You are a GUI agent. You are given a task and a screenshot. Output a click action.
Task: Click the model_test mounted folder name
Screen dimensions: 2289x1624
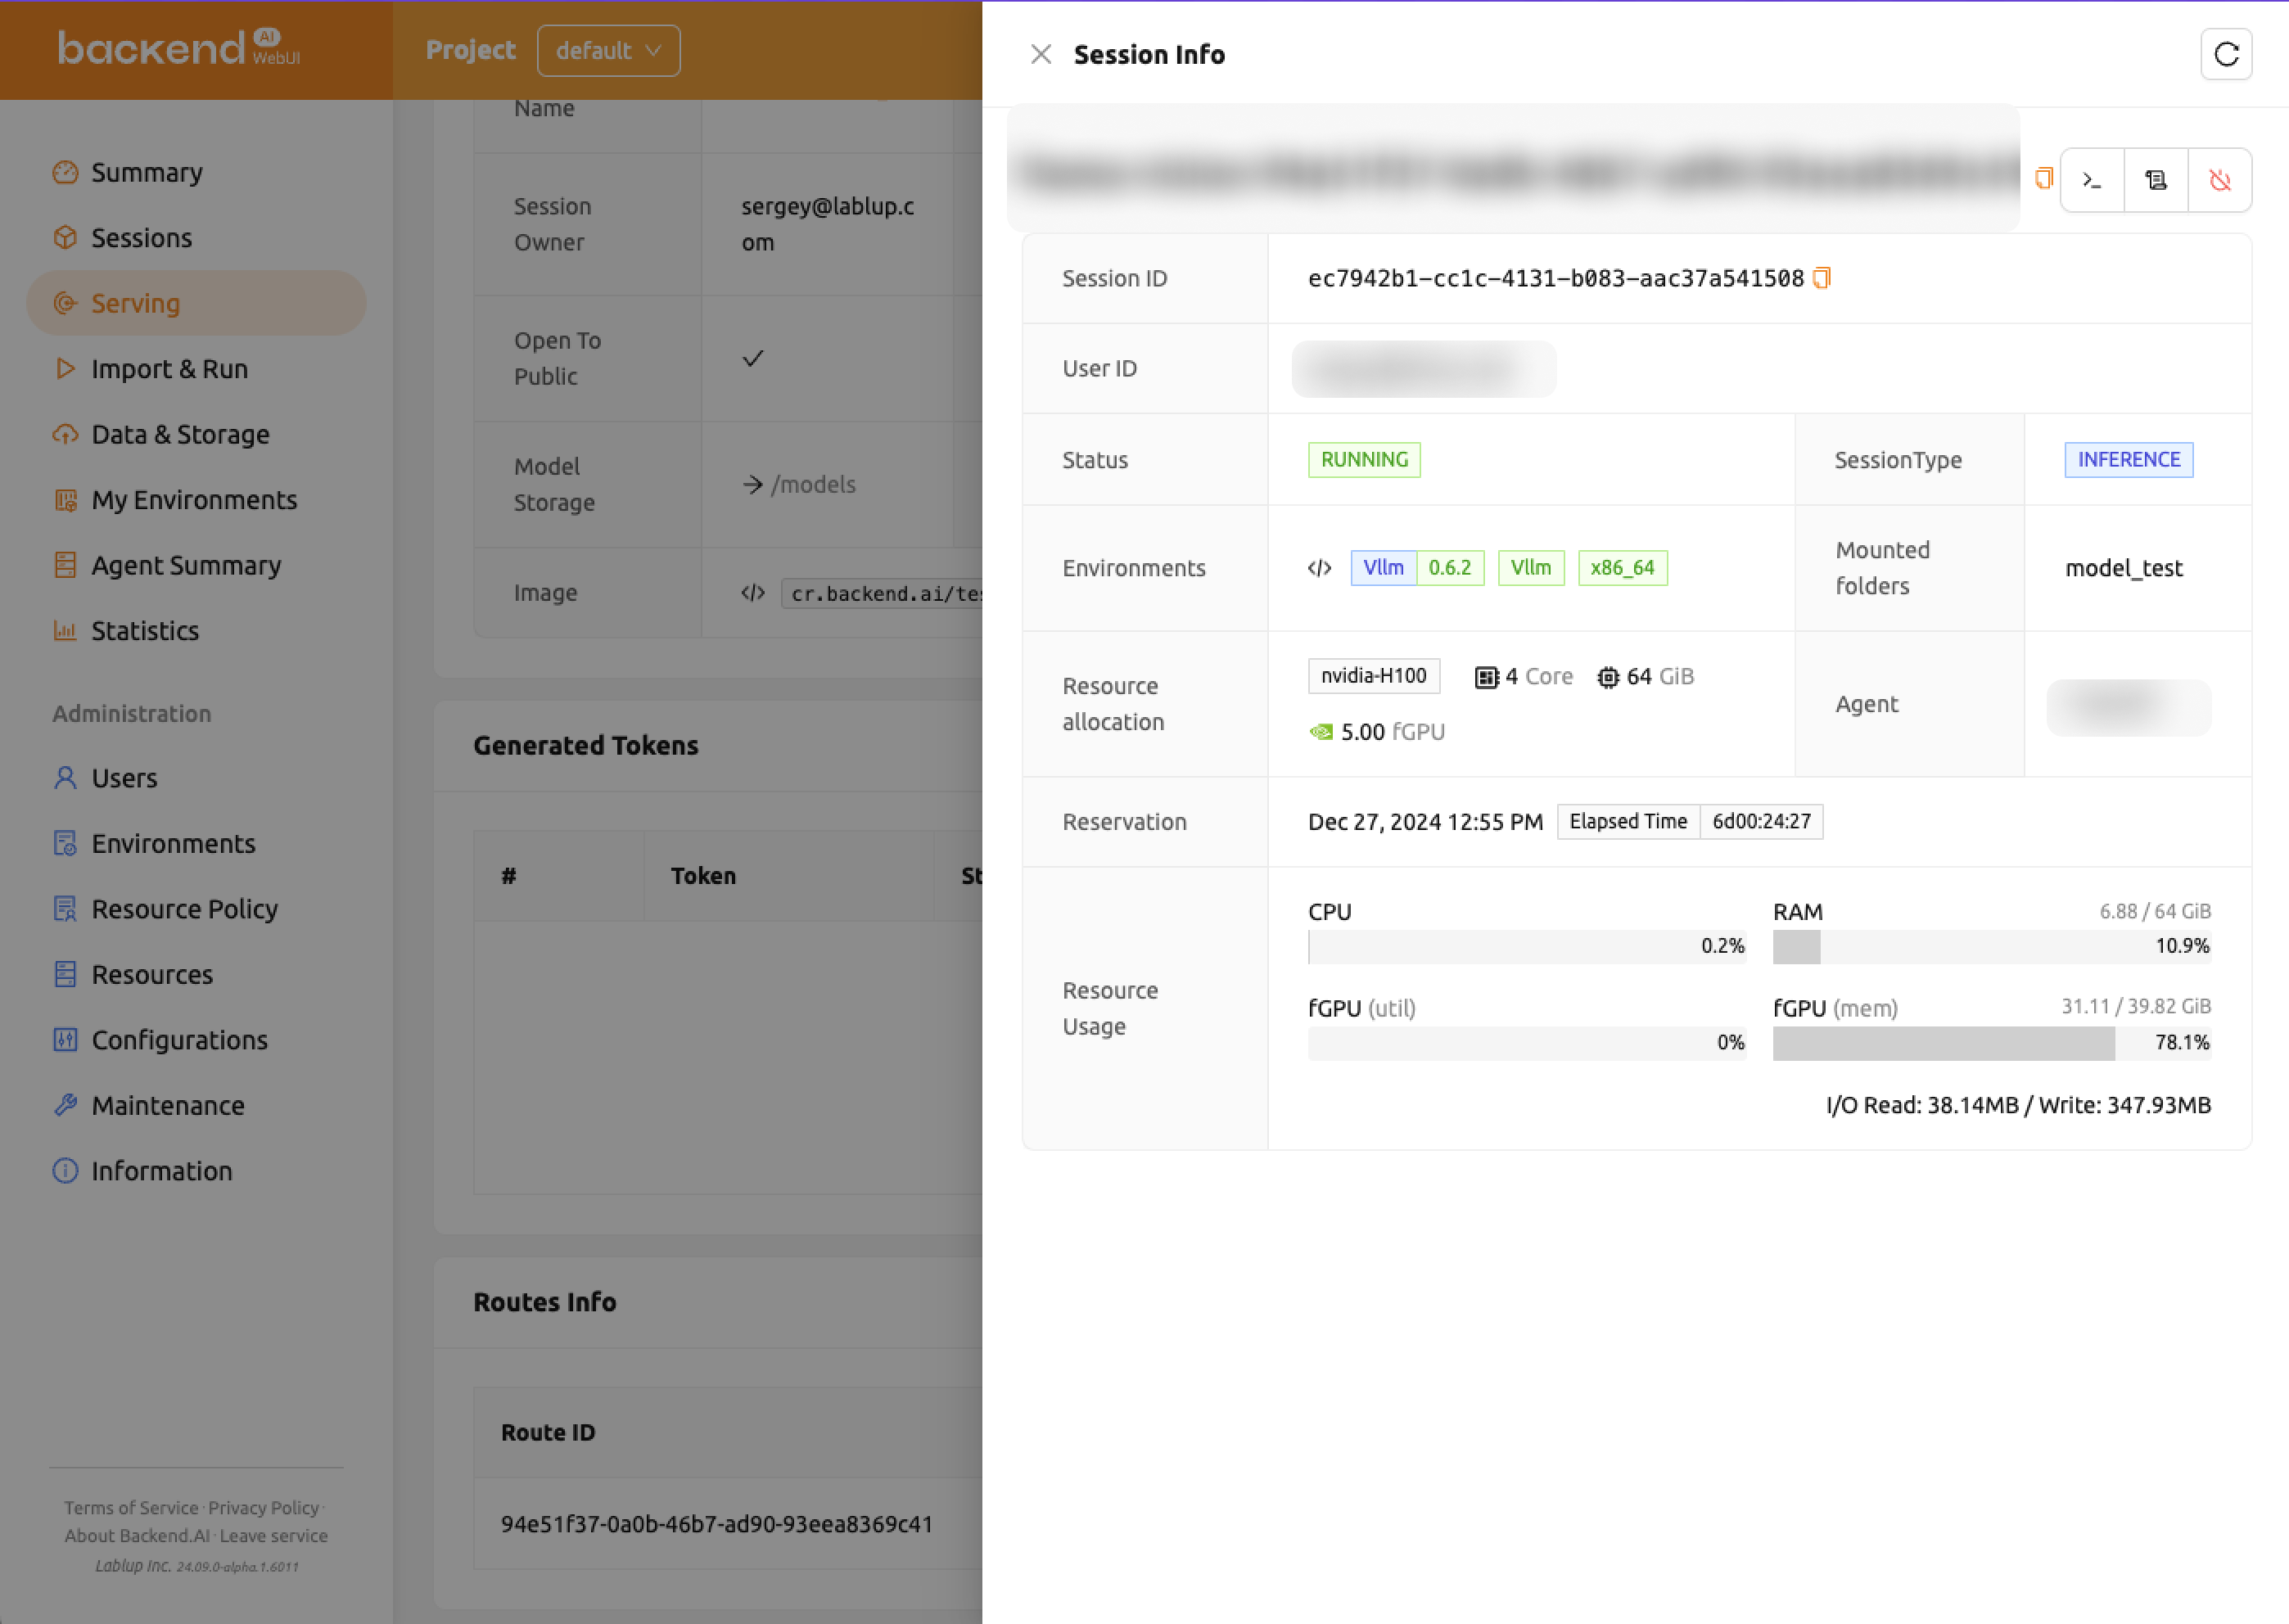point(2124,568)
